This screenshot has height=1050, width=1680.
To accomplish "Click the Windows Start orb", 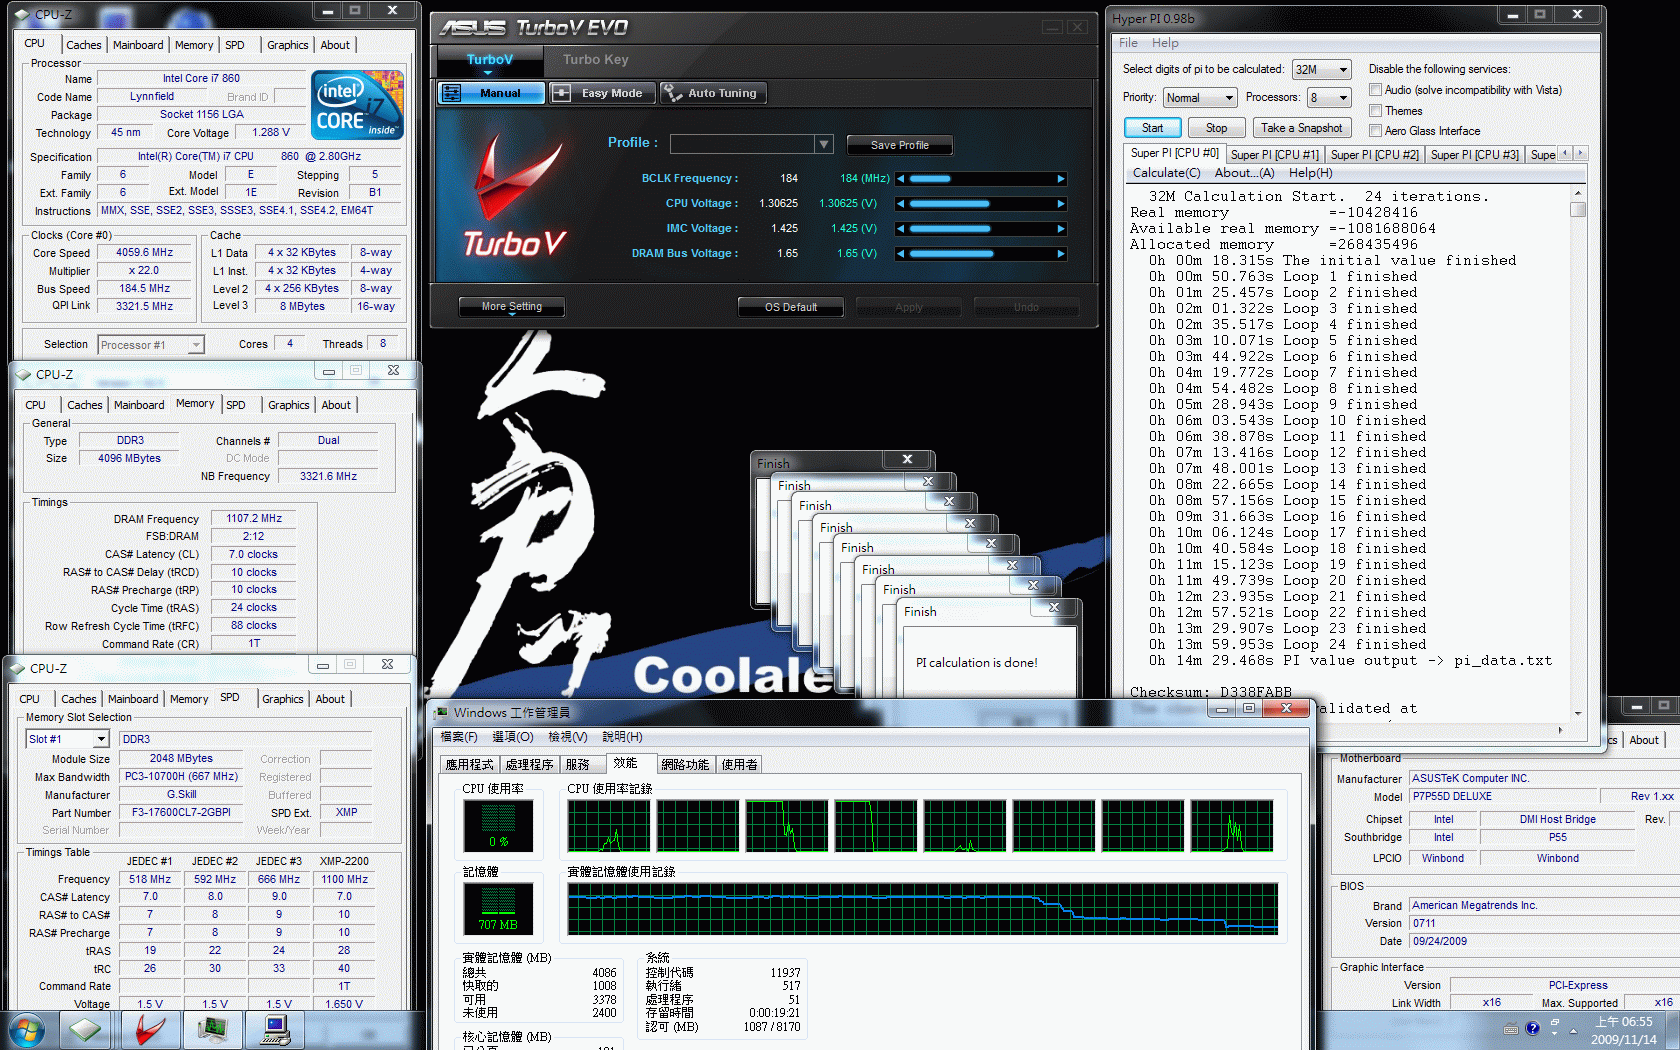I will pos(26,1029).
